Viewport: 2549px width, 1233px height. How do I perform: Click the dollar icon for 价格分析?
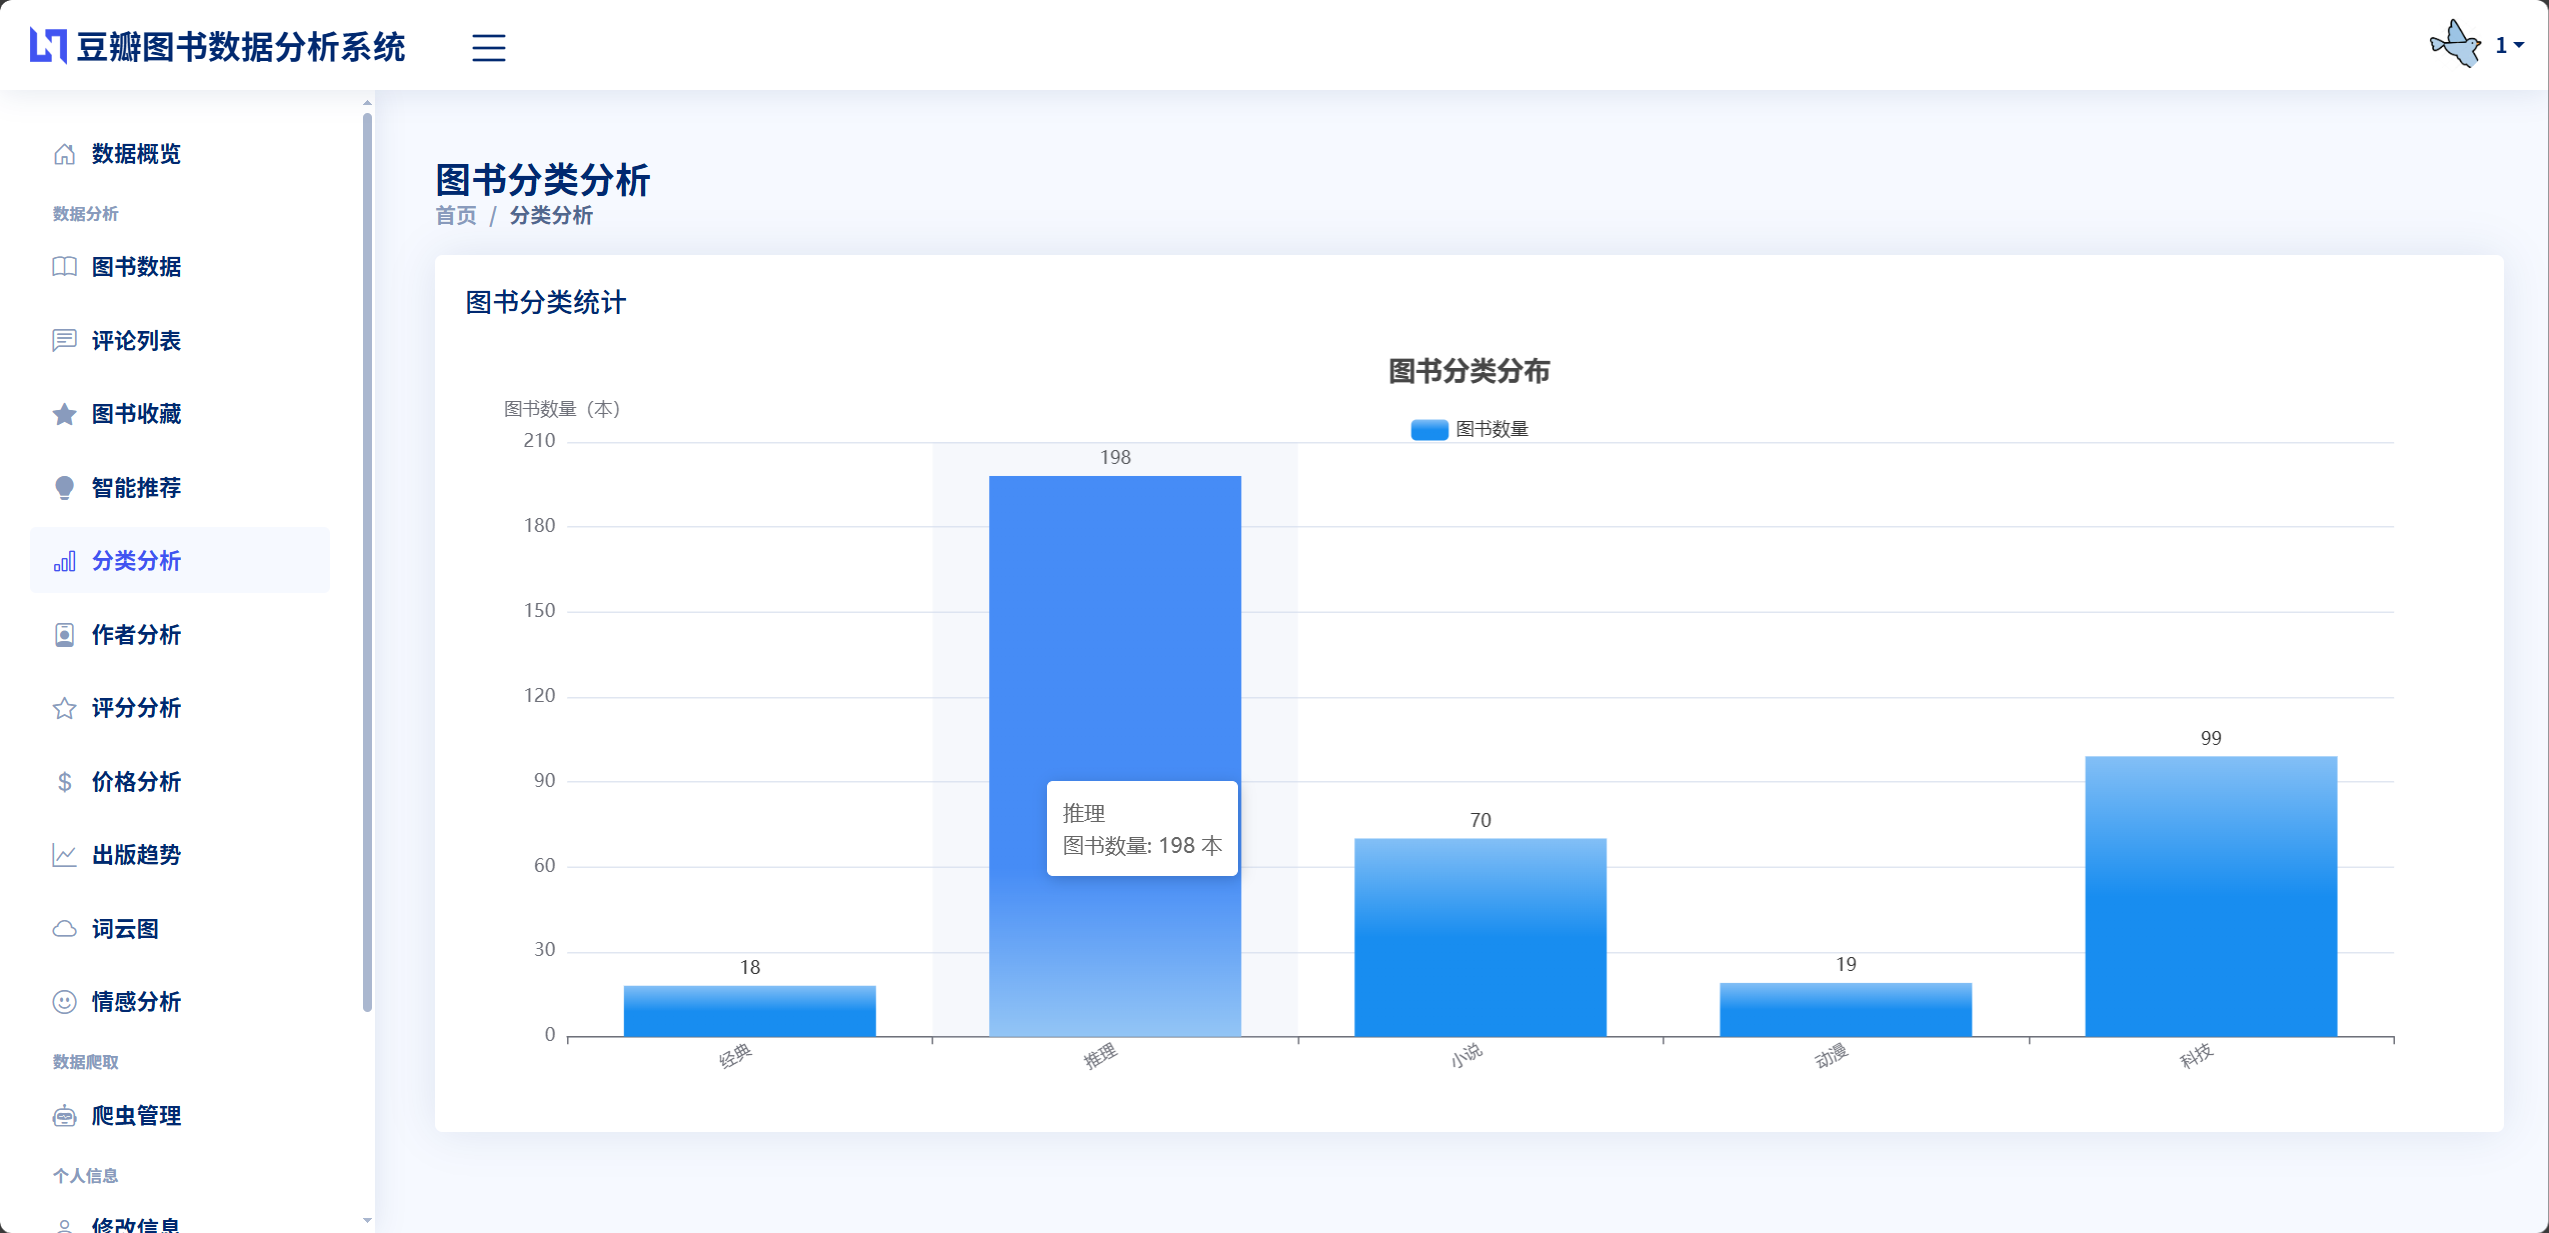(64, 782)
